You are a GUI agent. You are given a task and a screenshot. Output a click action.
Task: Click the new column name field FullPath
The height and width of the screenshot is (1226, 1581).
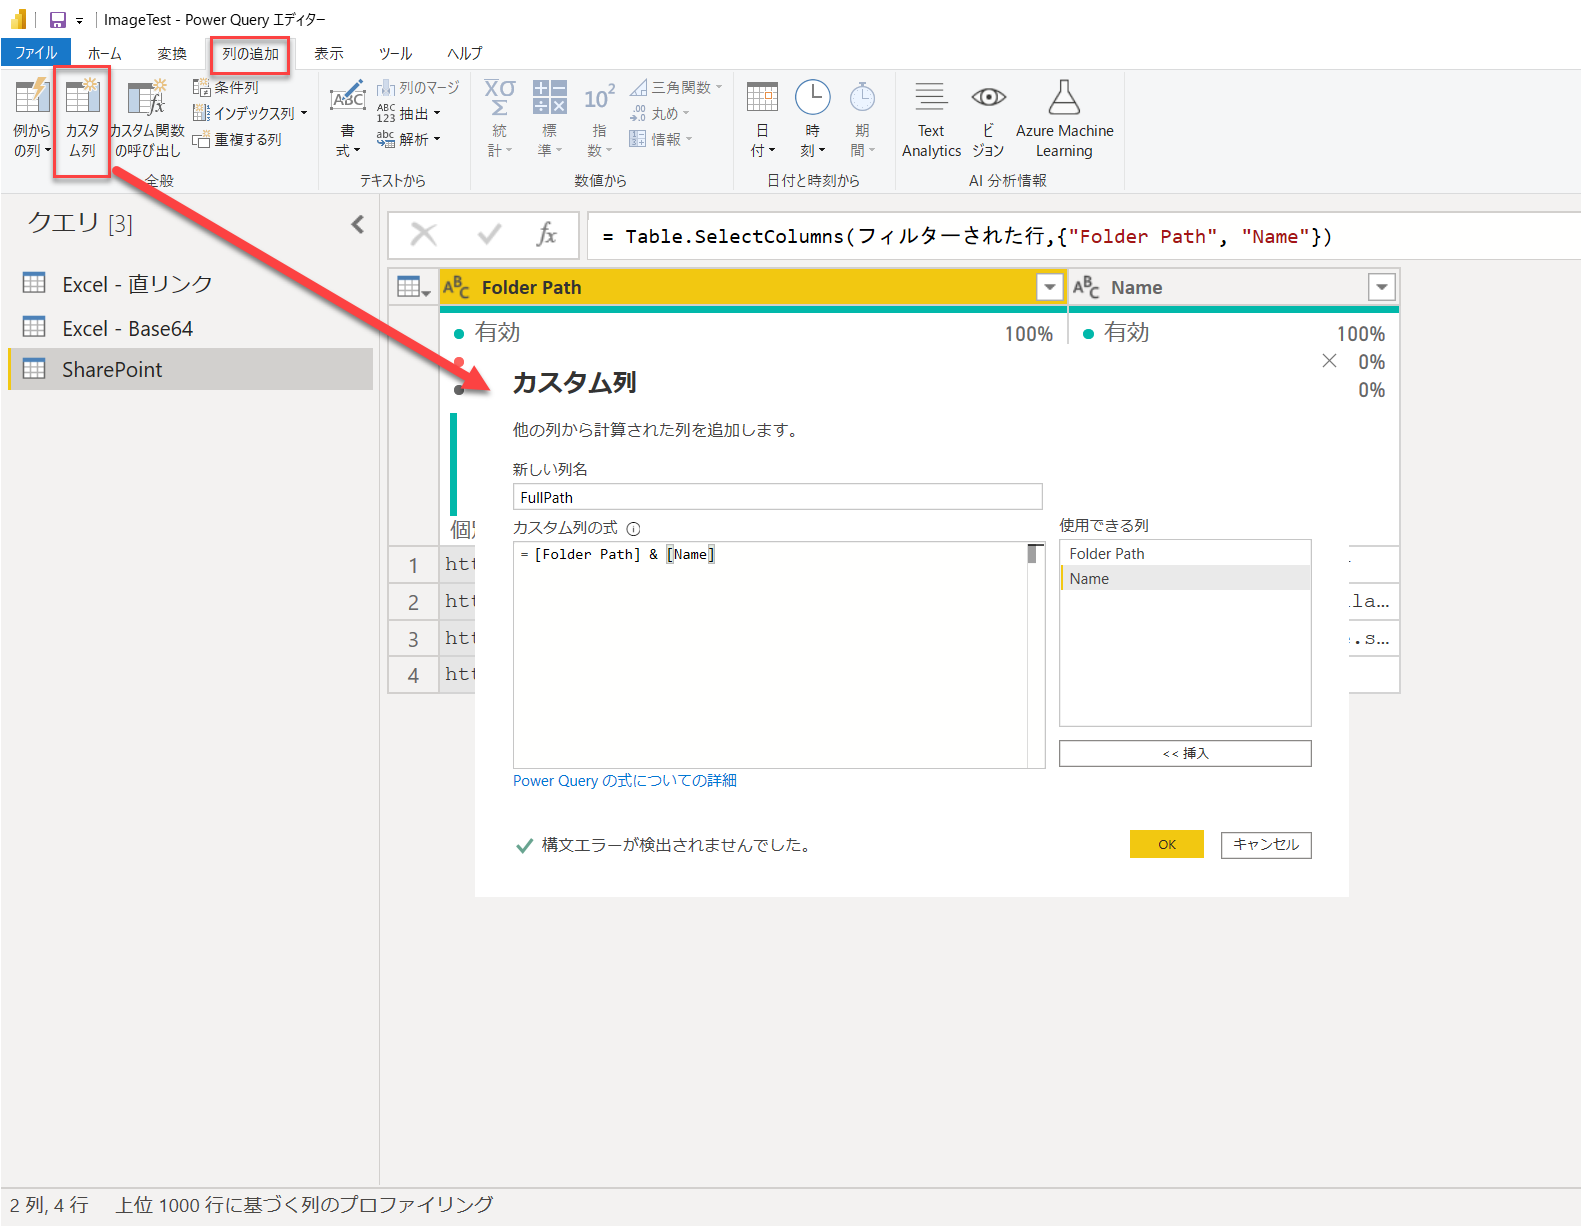click(x=777, y=497)
